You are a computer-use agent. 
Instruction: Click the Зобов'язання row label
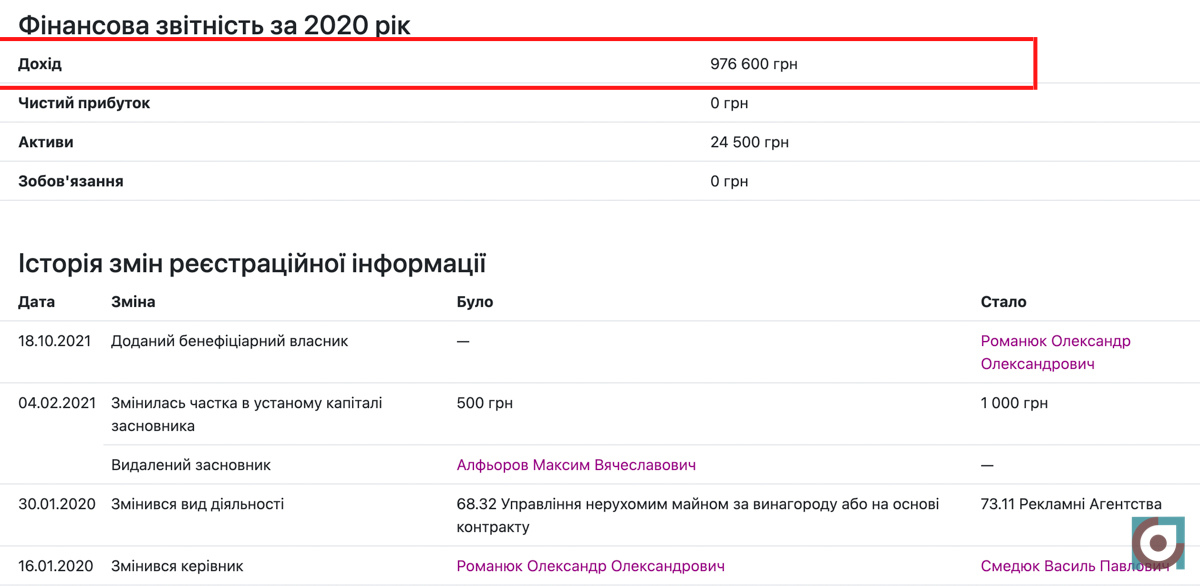pos(71,181)
